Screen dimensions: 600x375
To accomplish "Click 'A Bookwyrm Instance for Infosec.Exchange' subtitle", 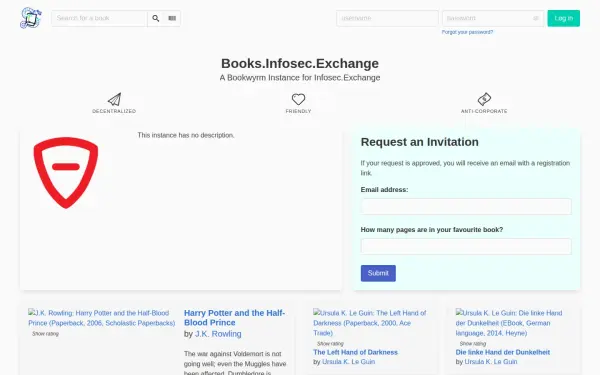I will coord(300,78).
